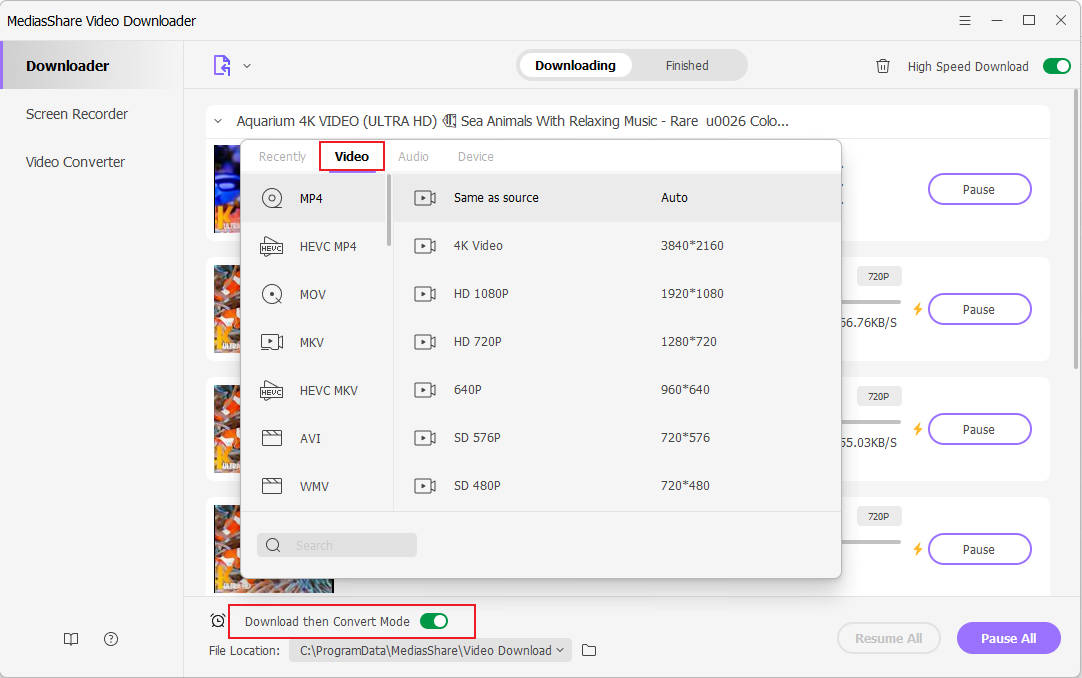Viewport: 1082px width, 678px height.
Task: Click the 3840*2160 resolution value
Action: 692,246
